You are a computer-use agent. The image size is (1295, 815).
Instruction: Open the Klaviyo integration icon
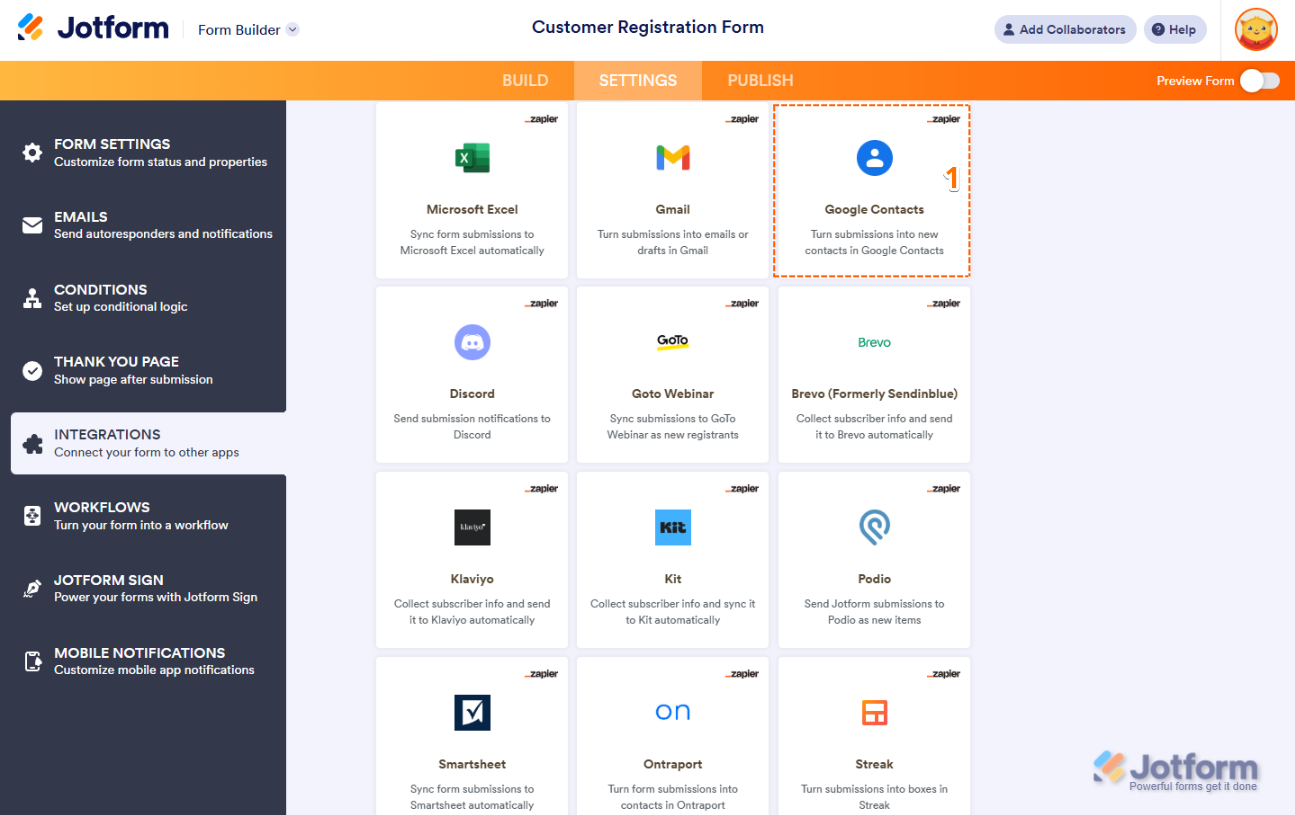point(472,527)
